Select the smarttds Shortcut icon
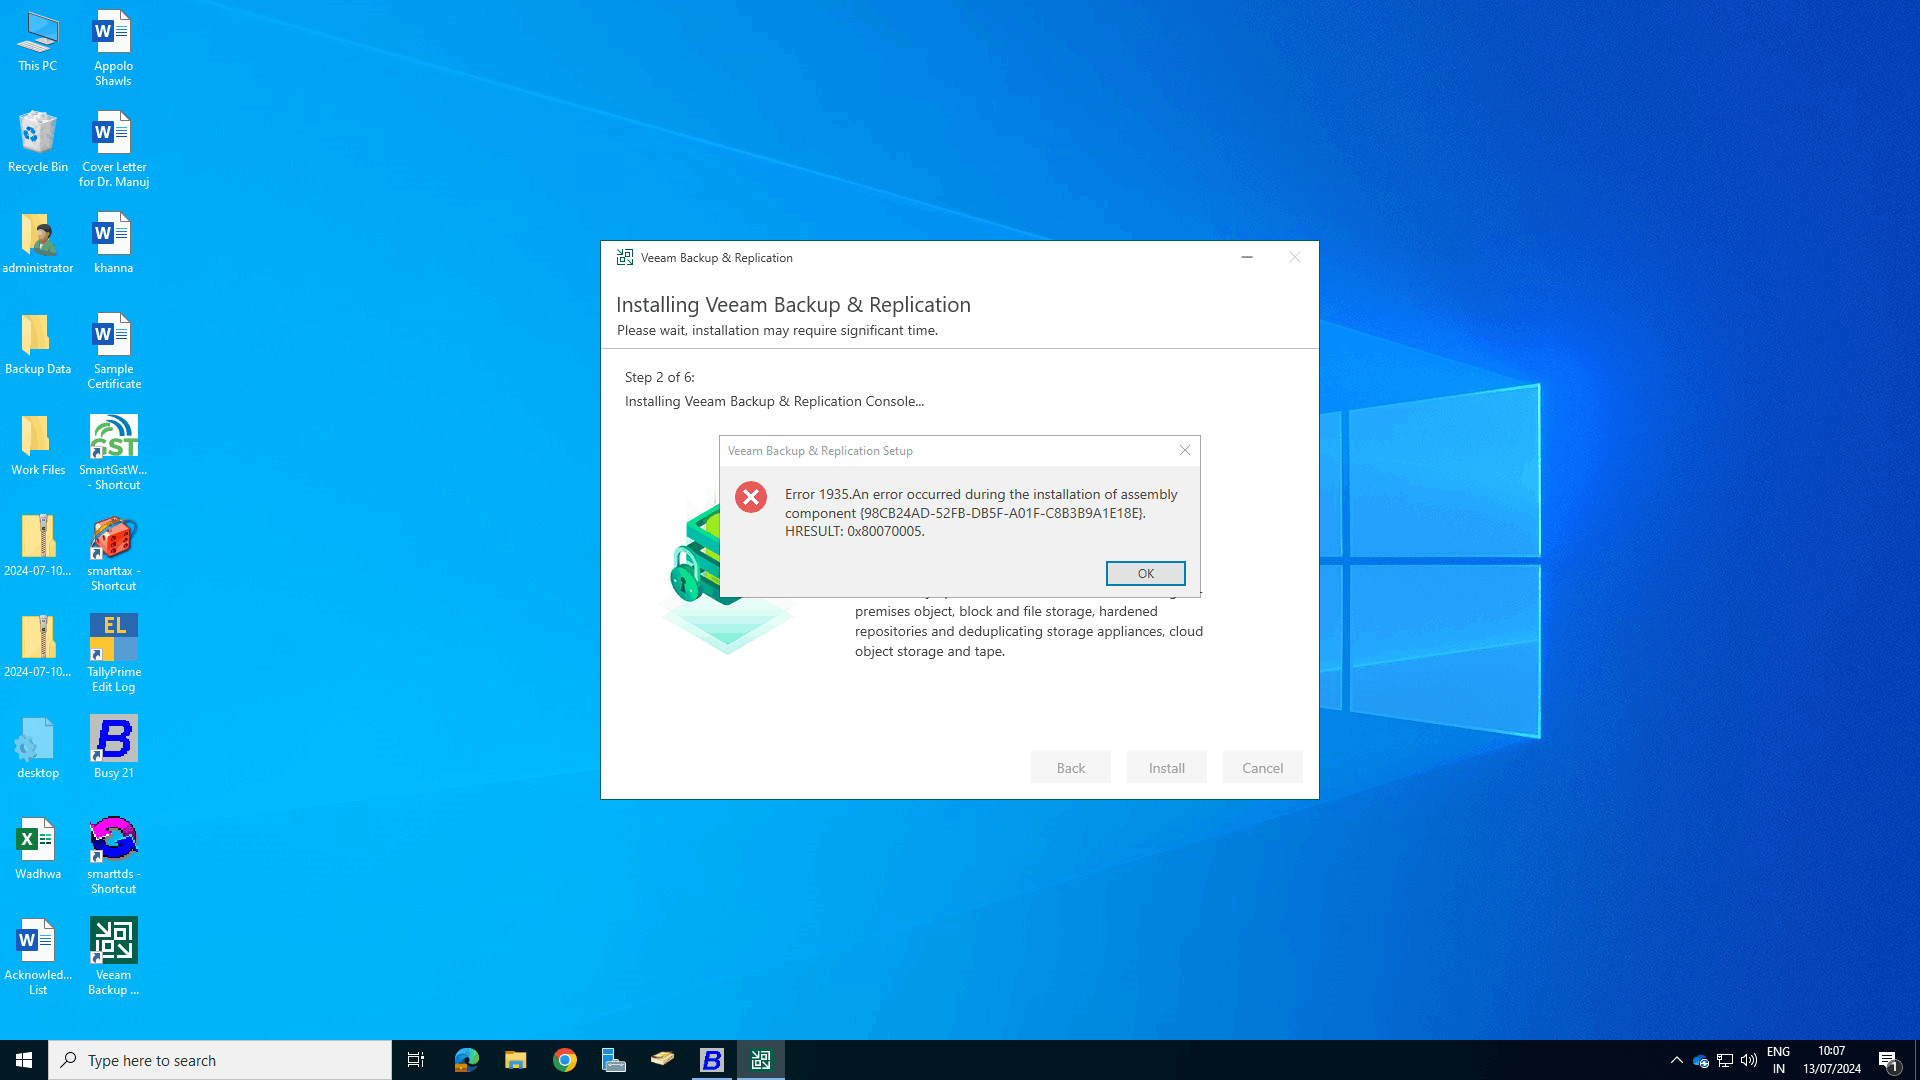The image size is (1920, 1080). tap(113, 856)
